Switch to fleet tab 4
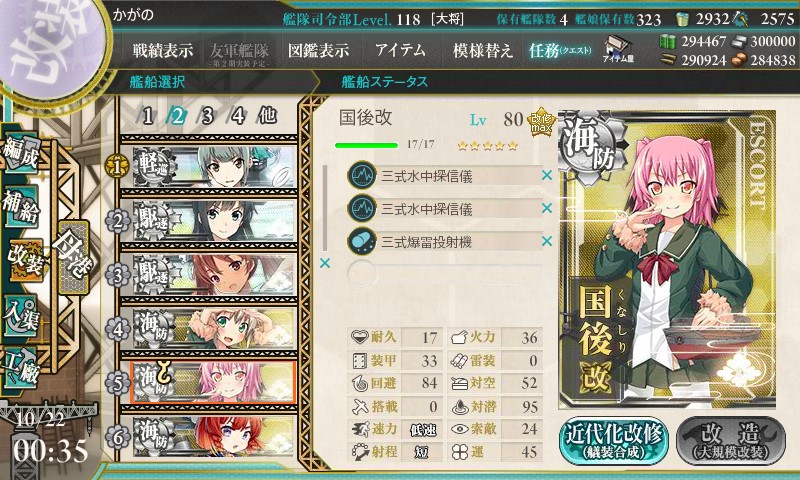The image size is (800, 480). [x=238, y=116]
